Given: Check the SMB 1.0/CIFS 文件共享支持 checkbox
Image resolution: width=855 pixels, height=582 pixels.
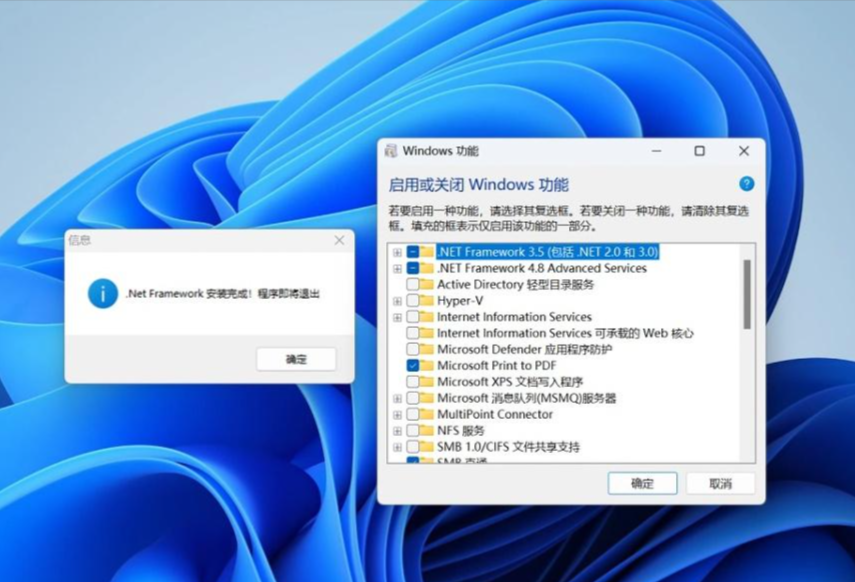Looking at the screenshot, I should 413,447.
